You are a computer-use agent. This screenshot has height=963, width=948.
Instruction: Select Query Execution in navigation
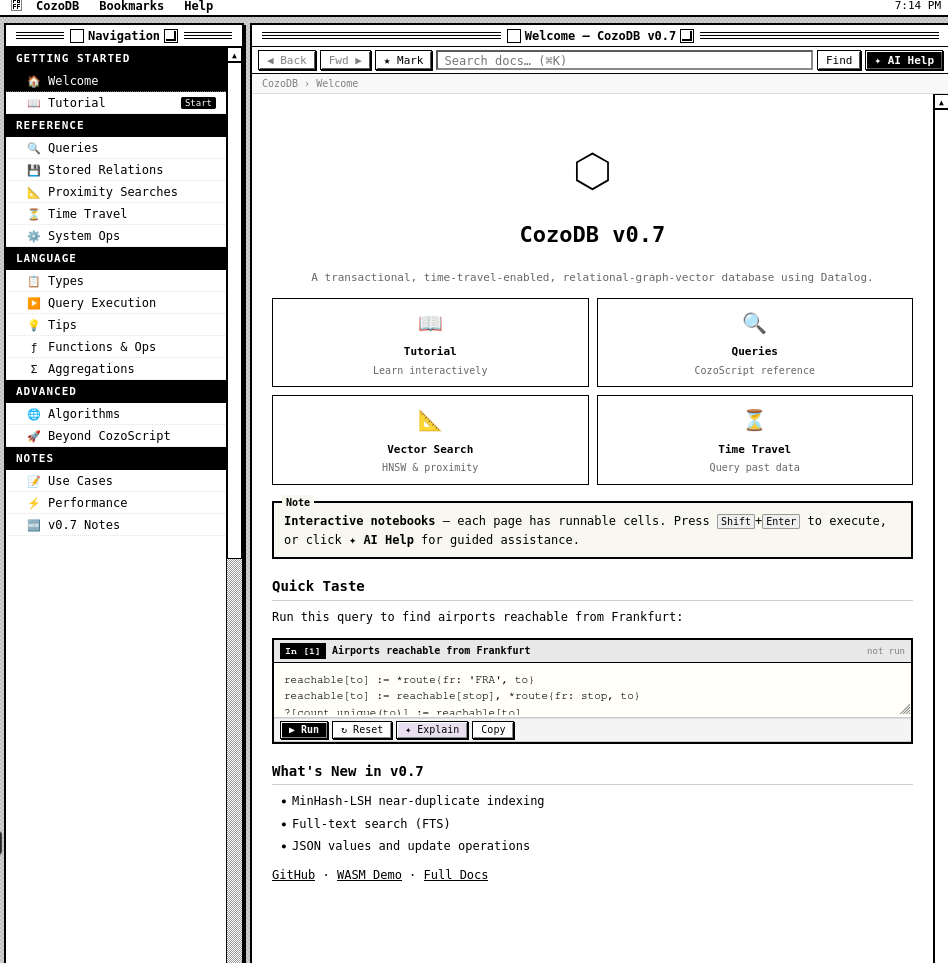click(116, 303)
